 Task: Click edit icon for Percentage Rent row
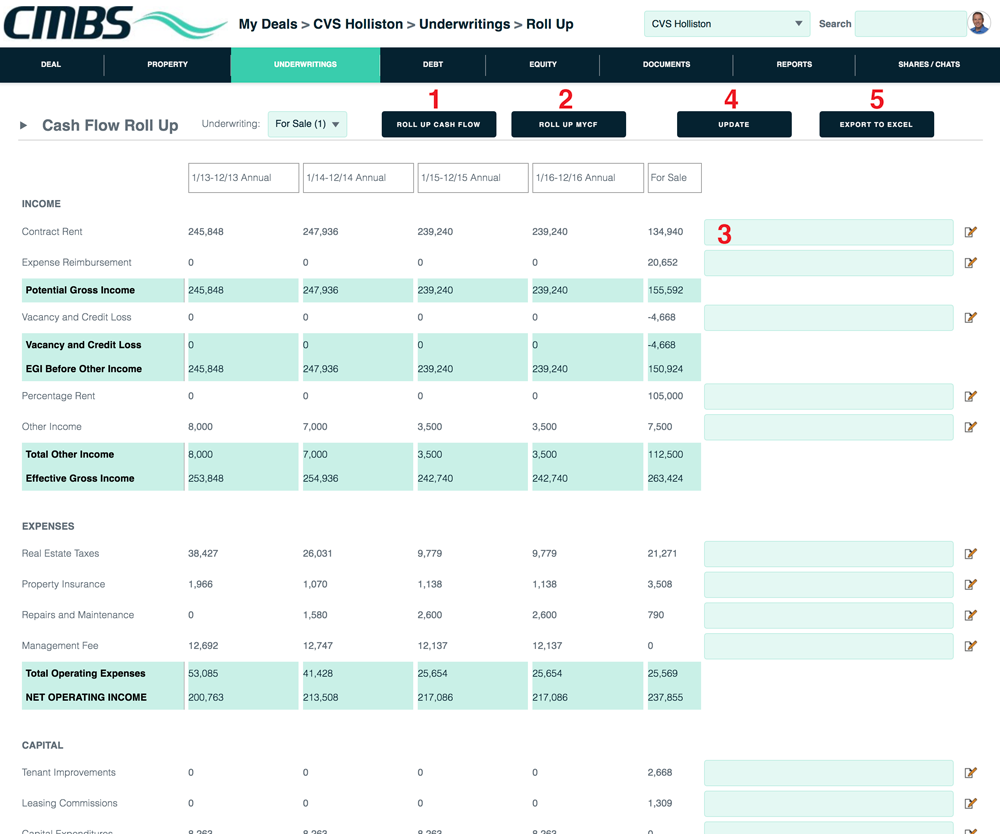[x=971, y=397]
